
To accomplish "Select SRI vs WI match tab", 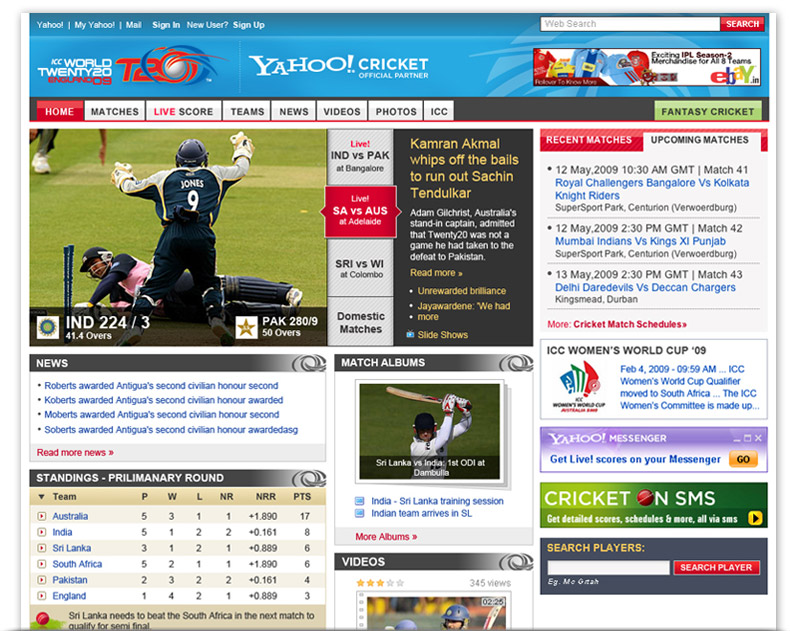I will pos(360,268).
